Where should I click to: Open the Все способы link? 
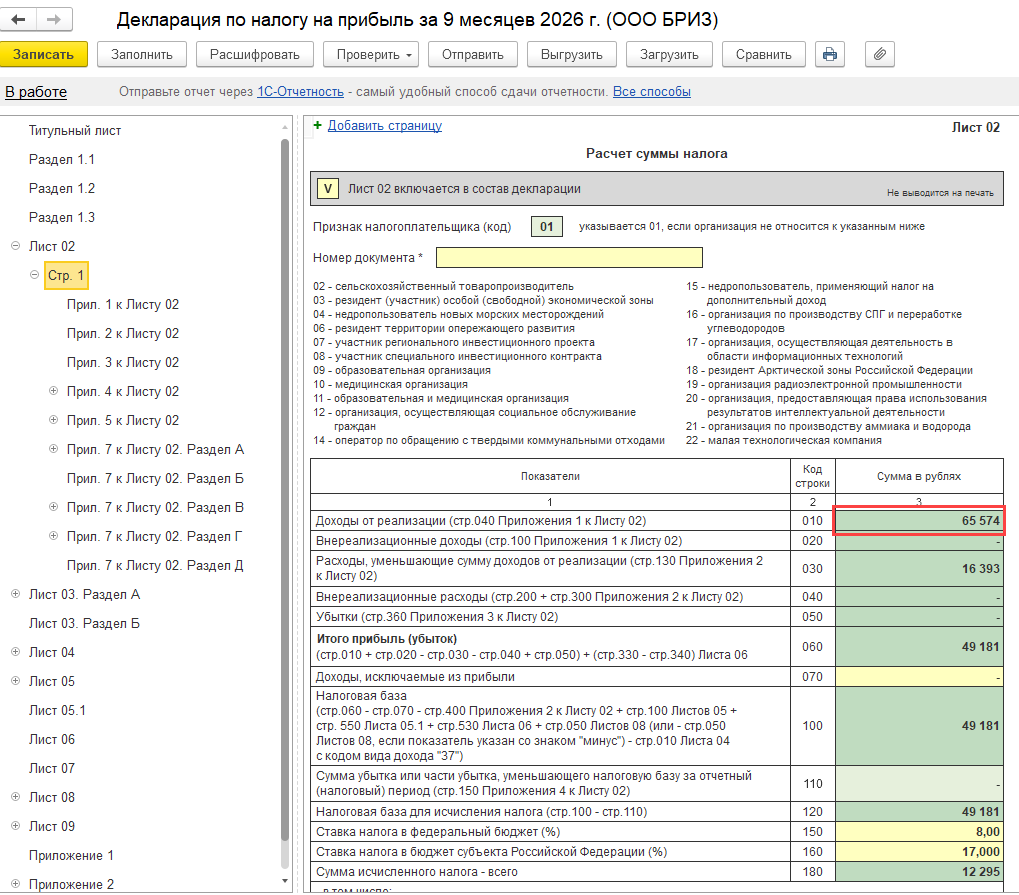[x=652, y=92]
